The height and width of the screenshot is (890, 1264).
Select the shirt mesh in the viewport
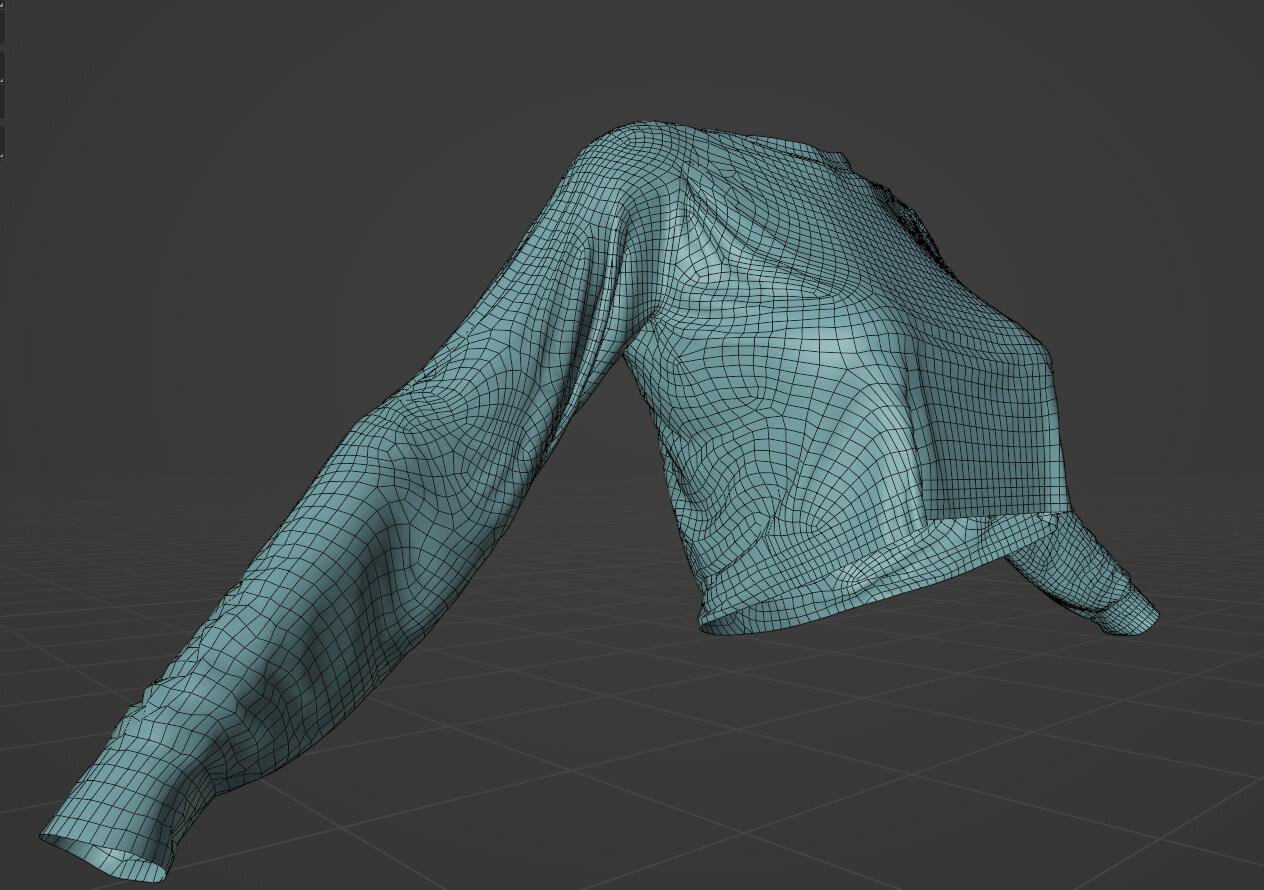(800, 400)
